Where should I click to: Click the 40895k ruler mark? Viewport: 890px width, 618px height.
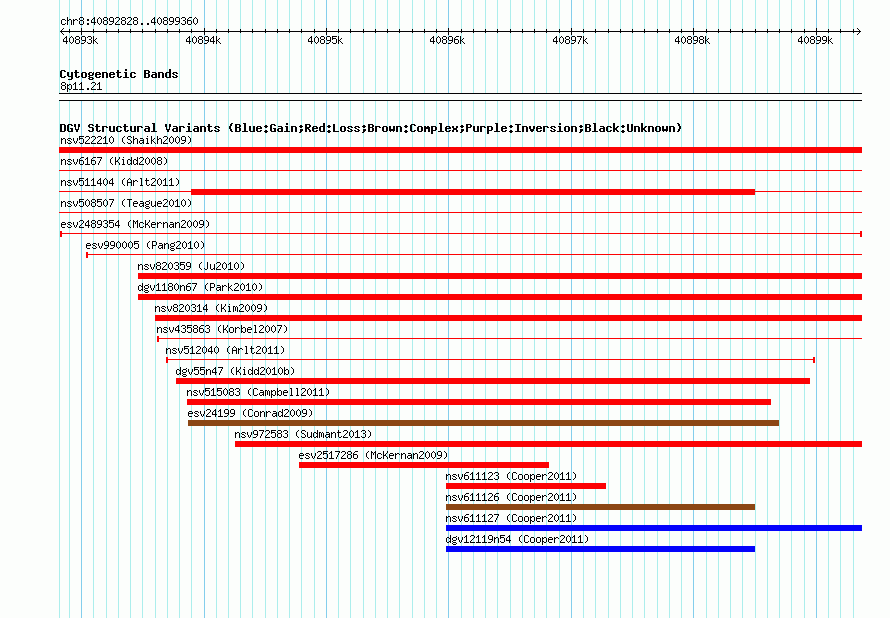(325, 40)
